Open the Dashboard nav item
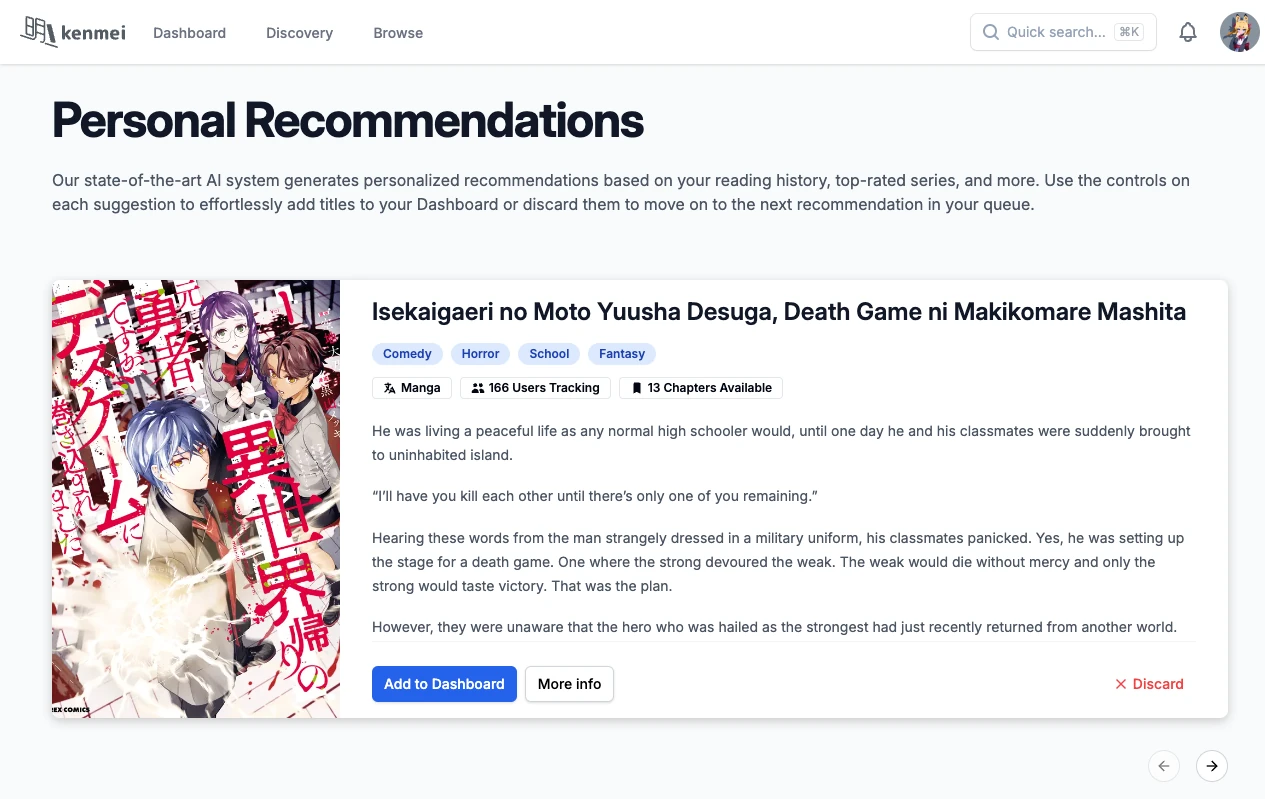1265x799 pixels. pyautogui.click(x=190, y=33)
